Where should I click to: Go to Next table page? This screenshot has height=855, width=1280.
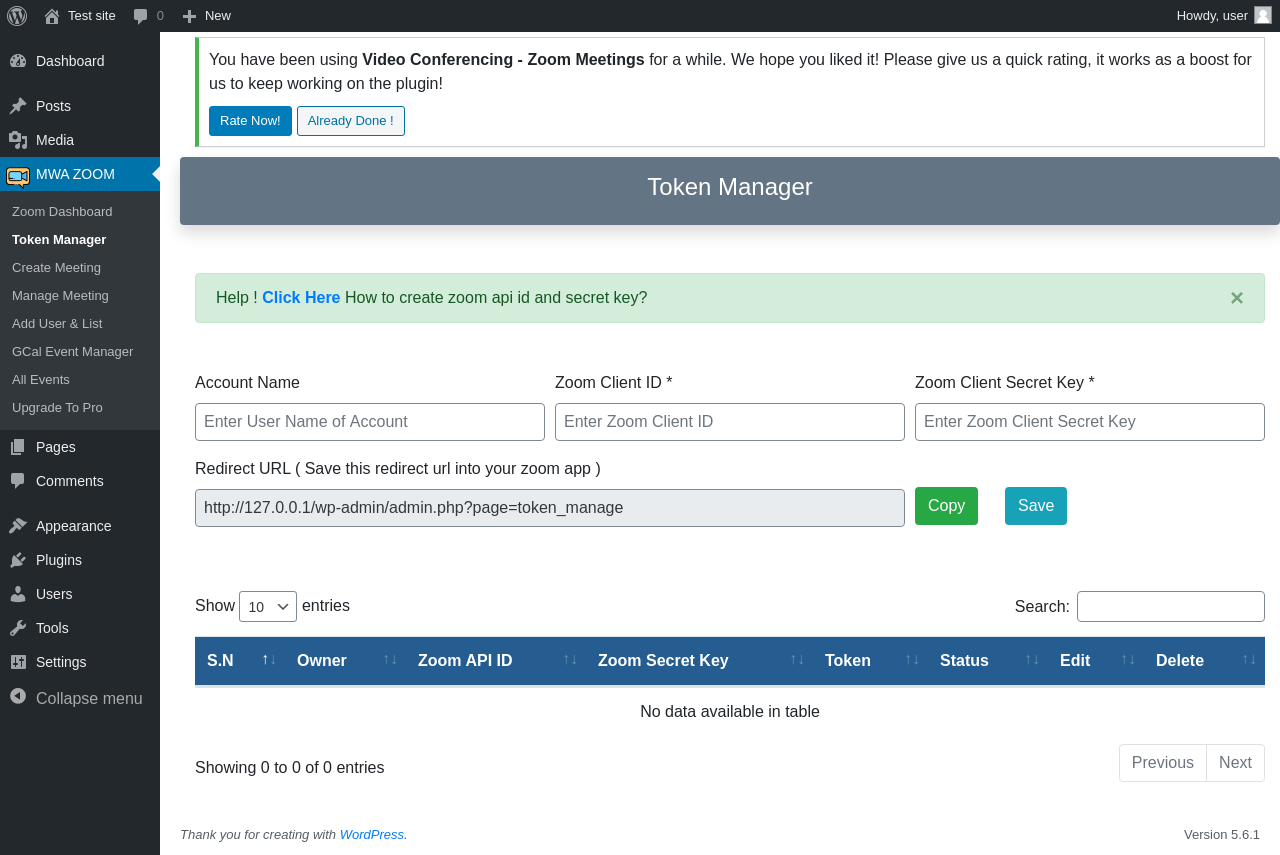1235,763
